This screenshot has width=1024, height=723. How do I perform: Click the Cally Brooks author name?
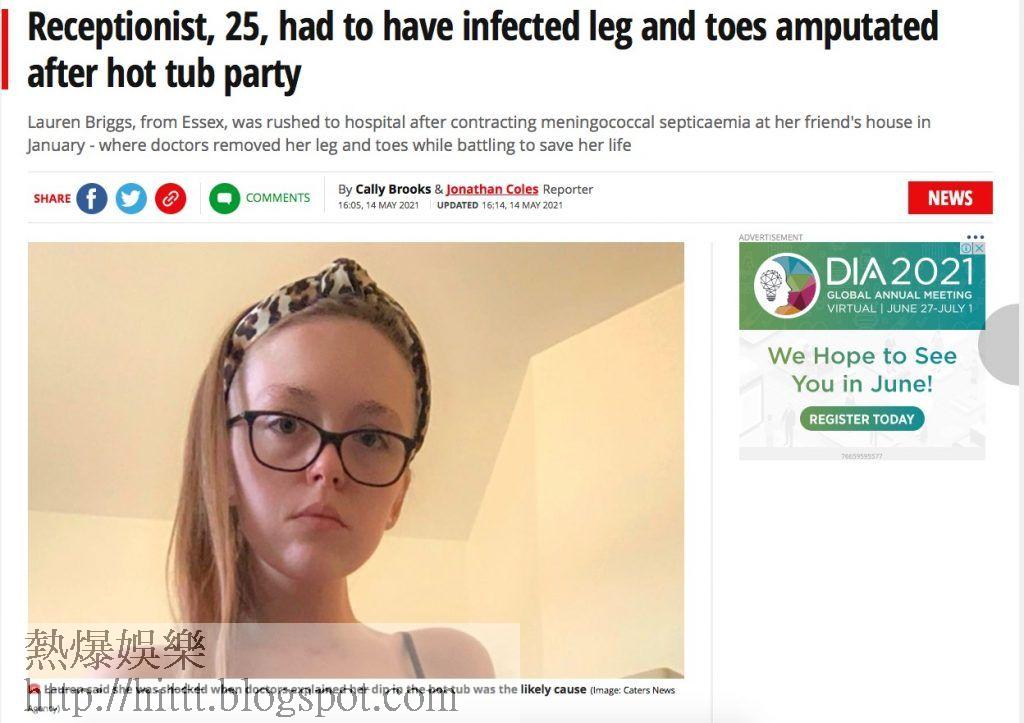[393, 189]
